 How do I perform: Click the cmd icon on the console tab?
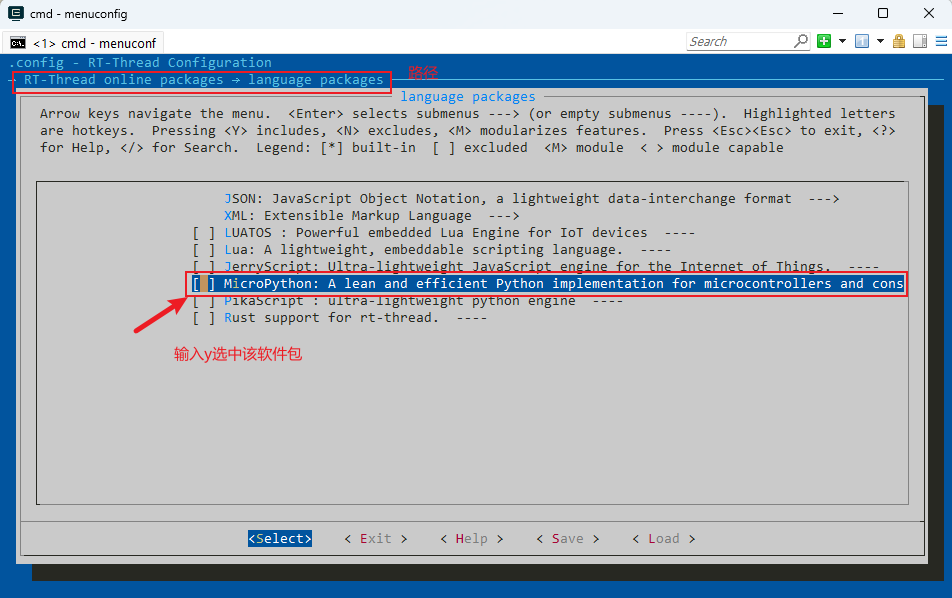click(x=17, y=42)
